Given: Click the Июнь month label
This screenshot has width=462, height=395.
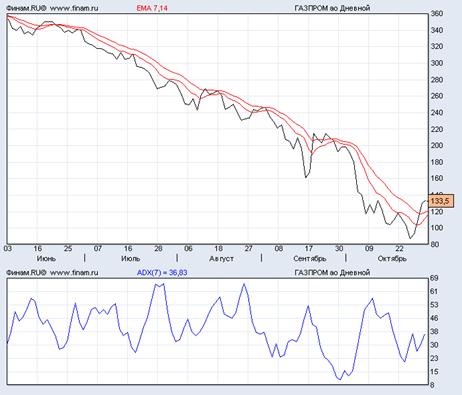Looking at the screenshot, I should pyautogui.click(x=46, y=259).
